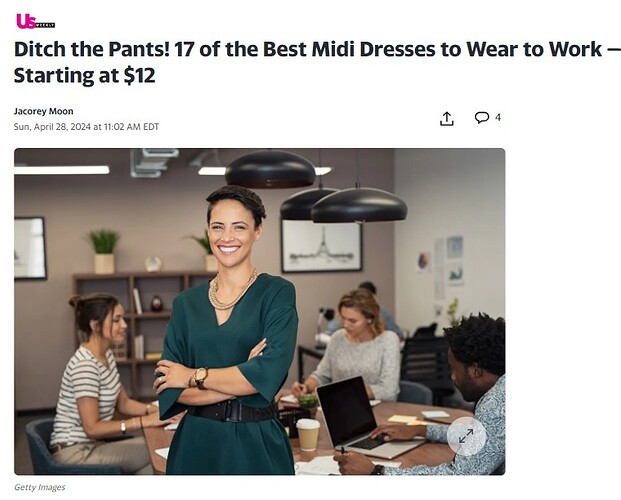Open the share icon
The height and width of the screenshot is (500, 621).
click(446, 118)
